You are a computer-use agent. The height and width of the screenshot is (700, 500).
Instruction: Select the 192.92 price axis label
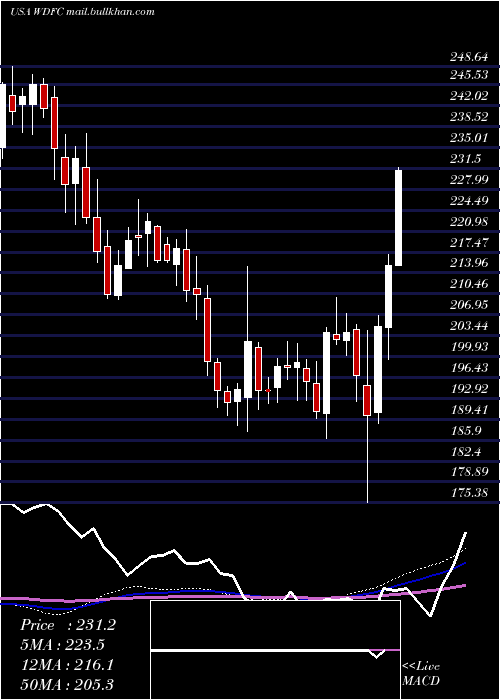click(x=469, y=389)
